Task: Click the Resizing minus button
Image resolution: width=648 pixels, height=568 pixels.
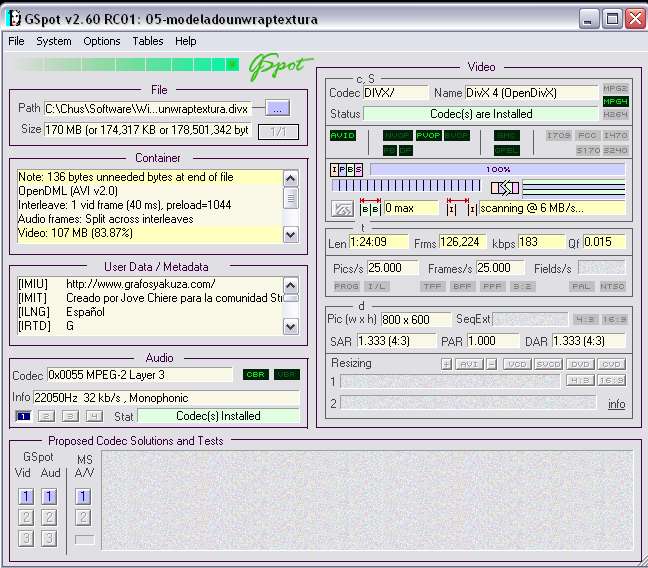Action: coord(491,364)
